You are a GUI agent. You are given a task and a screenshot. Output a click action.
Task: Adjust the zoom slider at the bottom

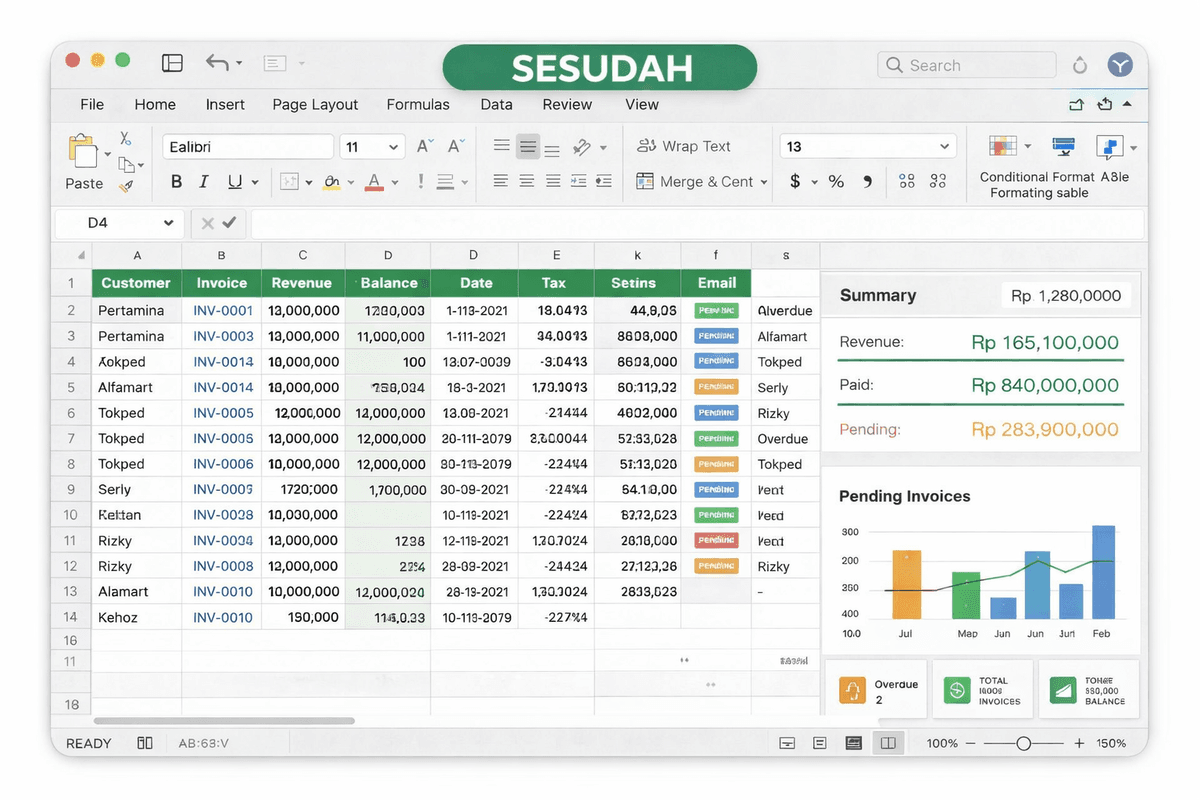click(1024, 743)
